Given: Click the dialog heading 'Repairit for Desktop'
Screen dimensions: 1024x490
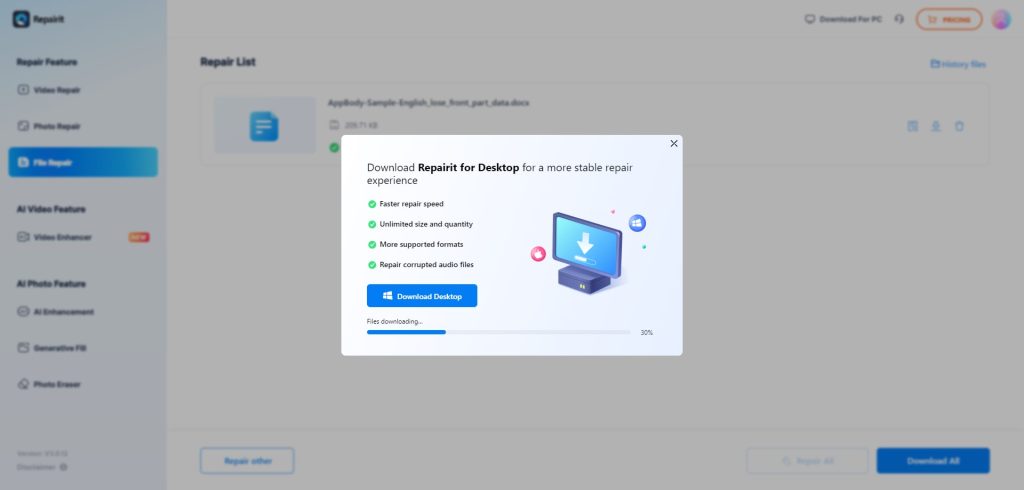Looking at the screenshot, I should point(468,167).
